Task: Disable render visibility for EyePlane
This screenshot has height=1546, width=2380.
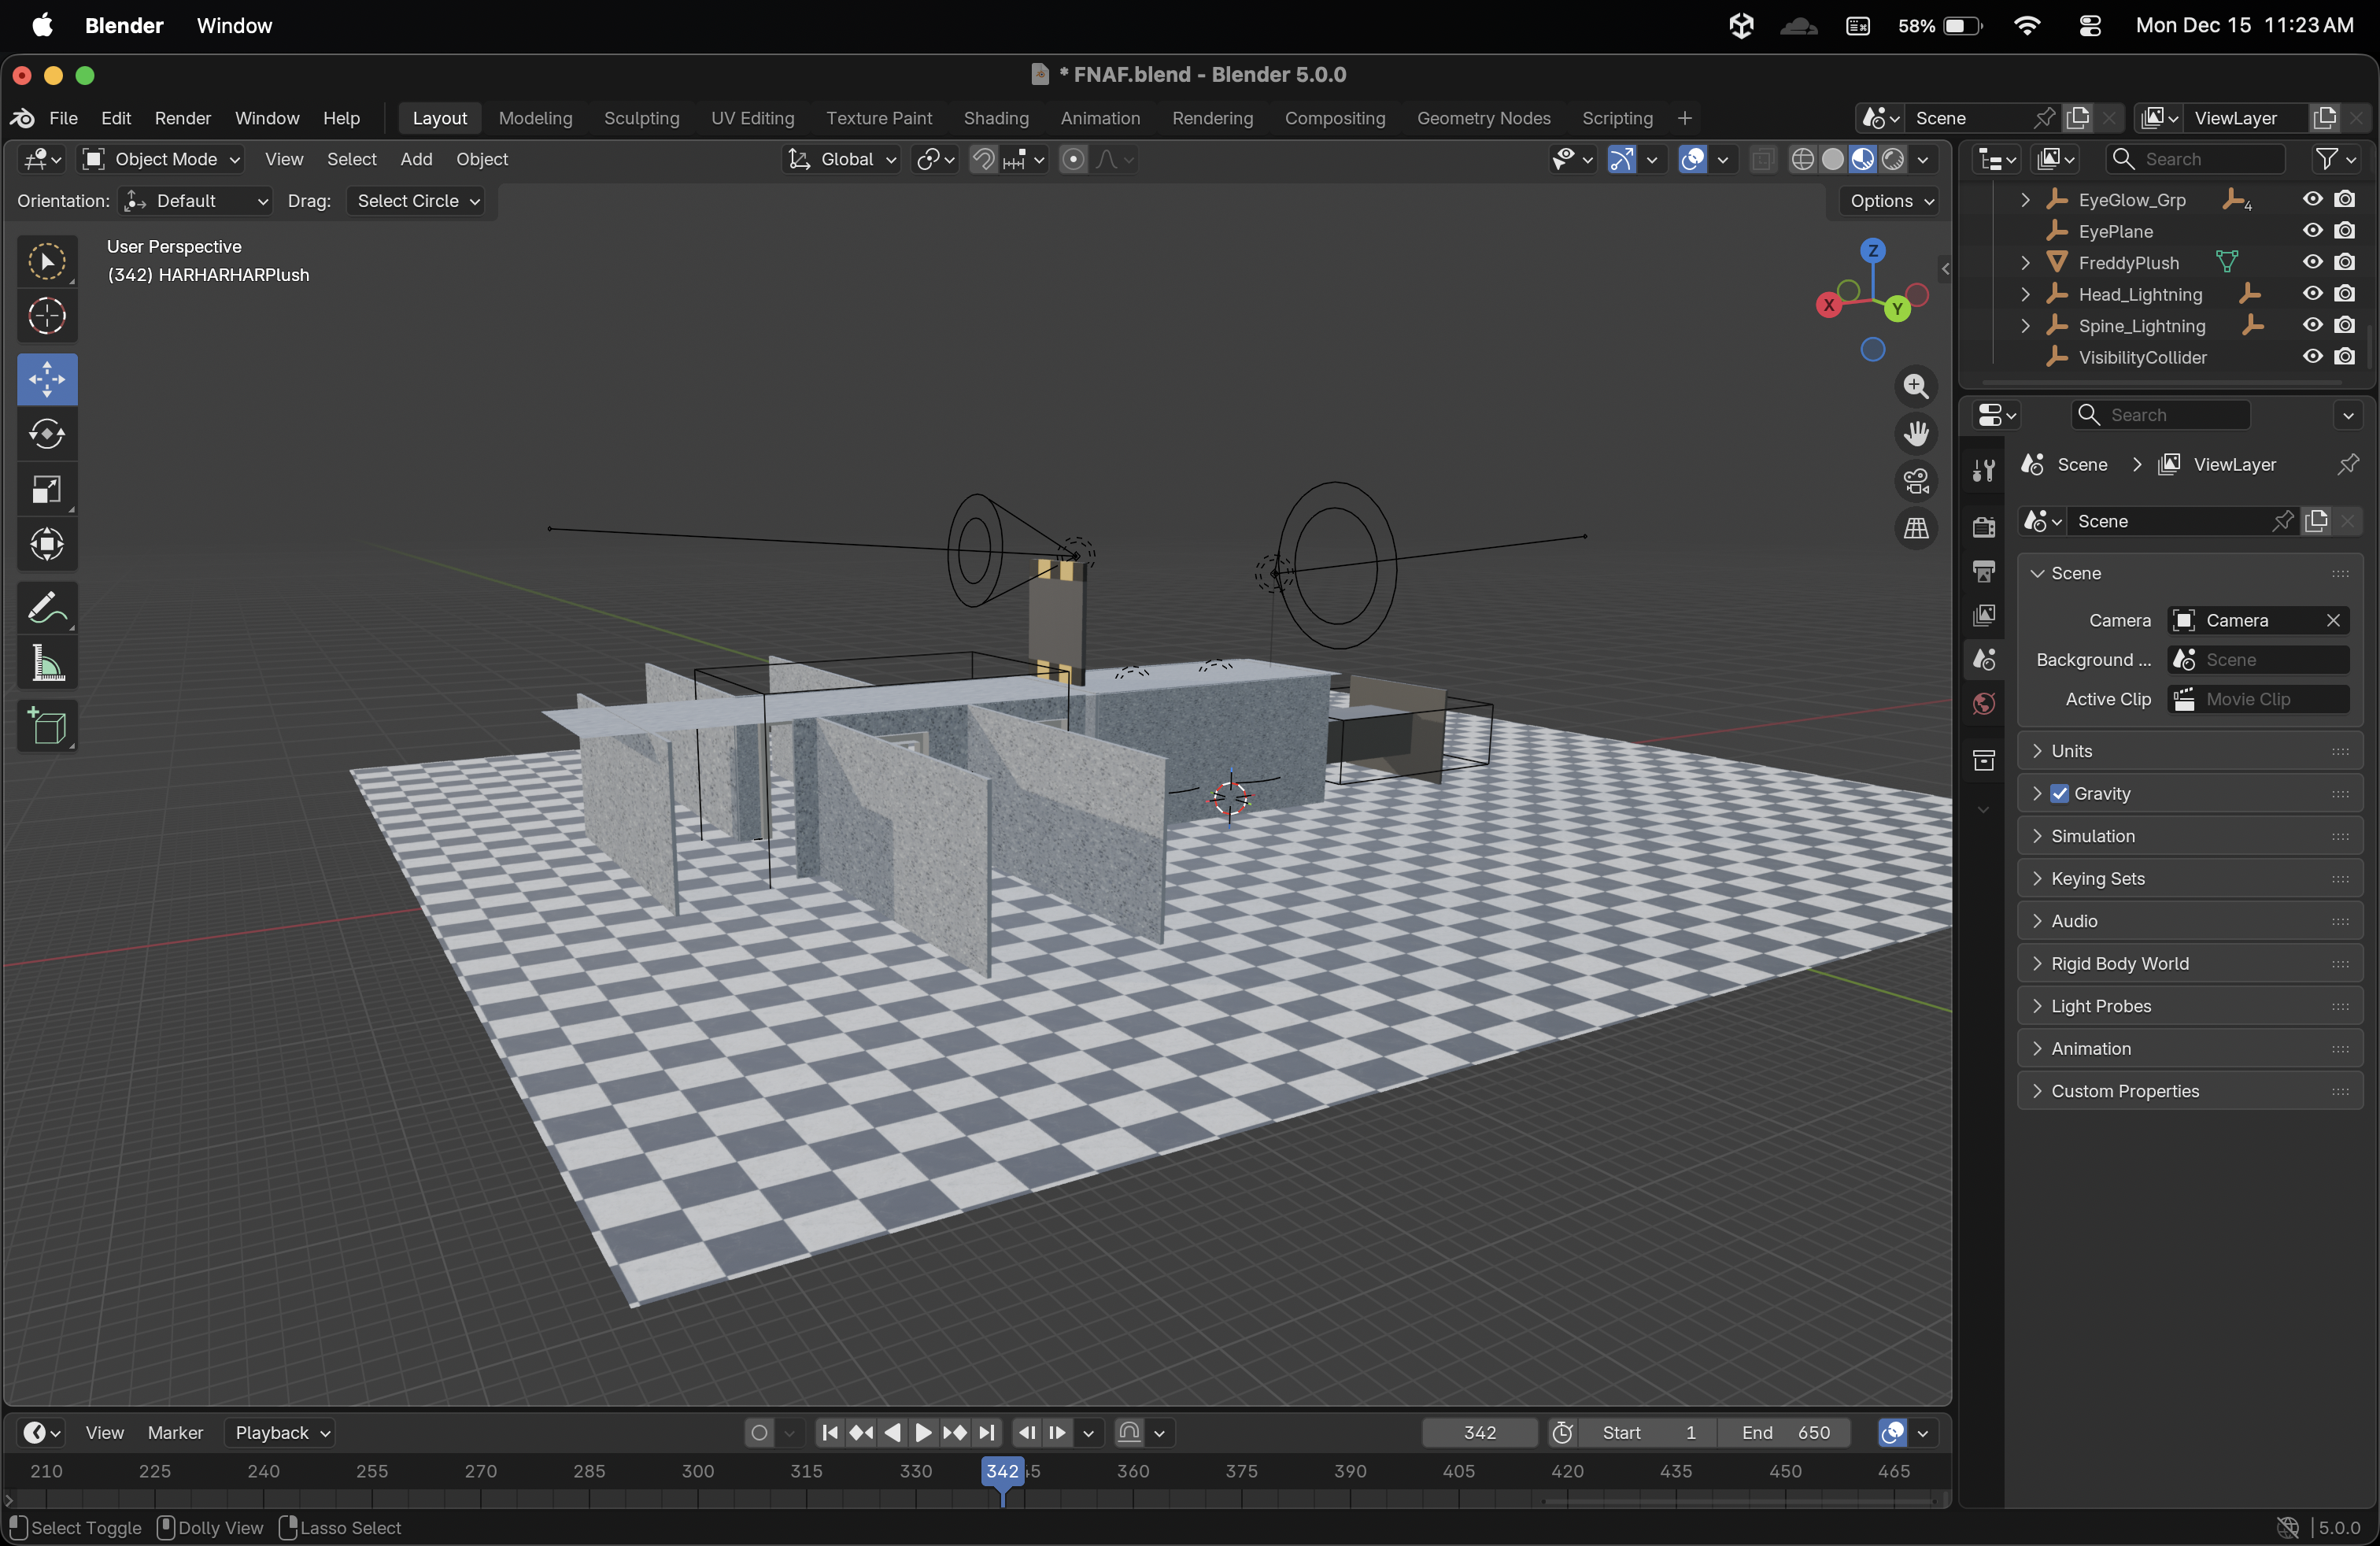Action: tap(2347, 231)
